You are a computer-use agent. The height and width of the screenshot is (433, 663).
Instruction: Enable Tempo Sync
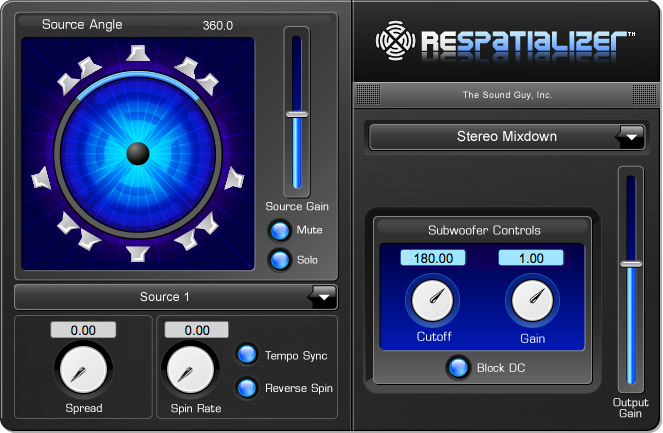click(x=247, y=354)
